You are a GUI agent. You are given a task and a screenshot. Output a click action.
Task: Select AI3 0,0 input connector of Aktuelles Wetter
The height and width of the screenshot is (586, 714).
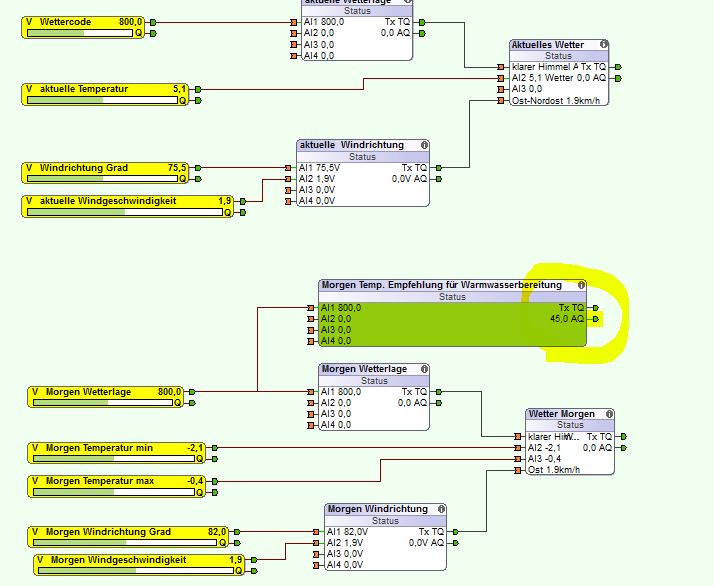coord(501,89)
